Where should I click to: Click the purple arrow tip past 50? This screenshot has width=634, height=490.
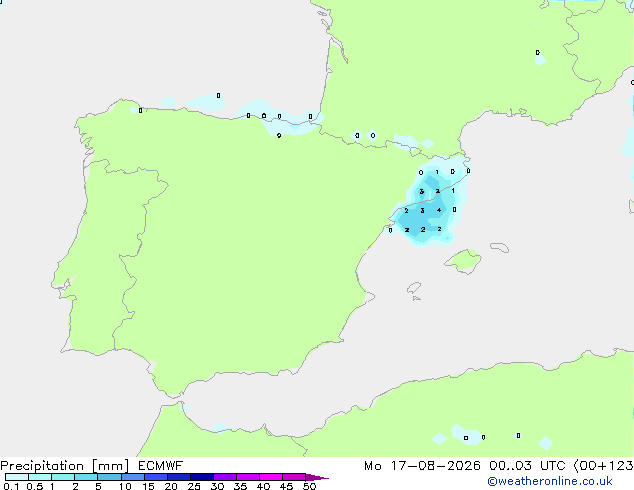318,477
